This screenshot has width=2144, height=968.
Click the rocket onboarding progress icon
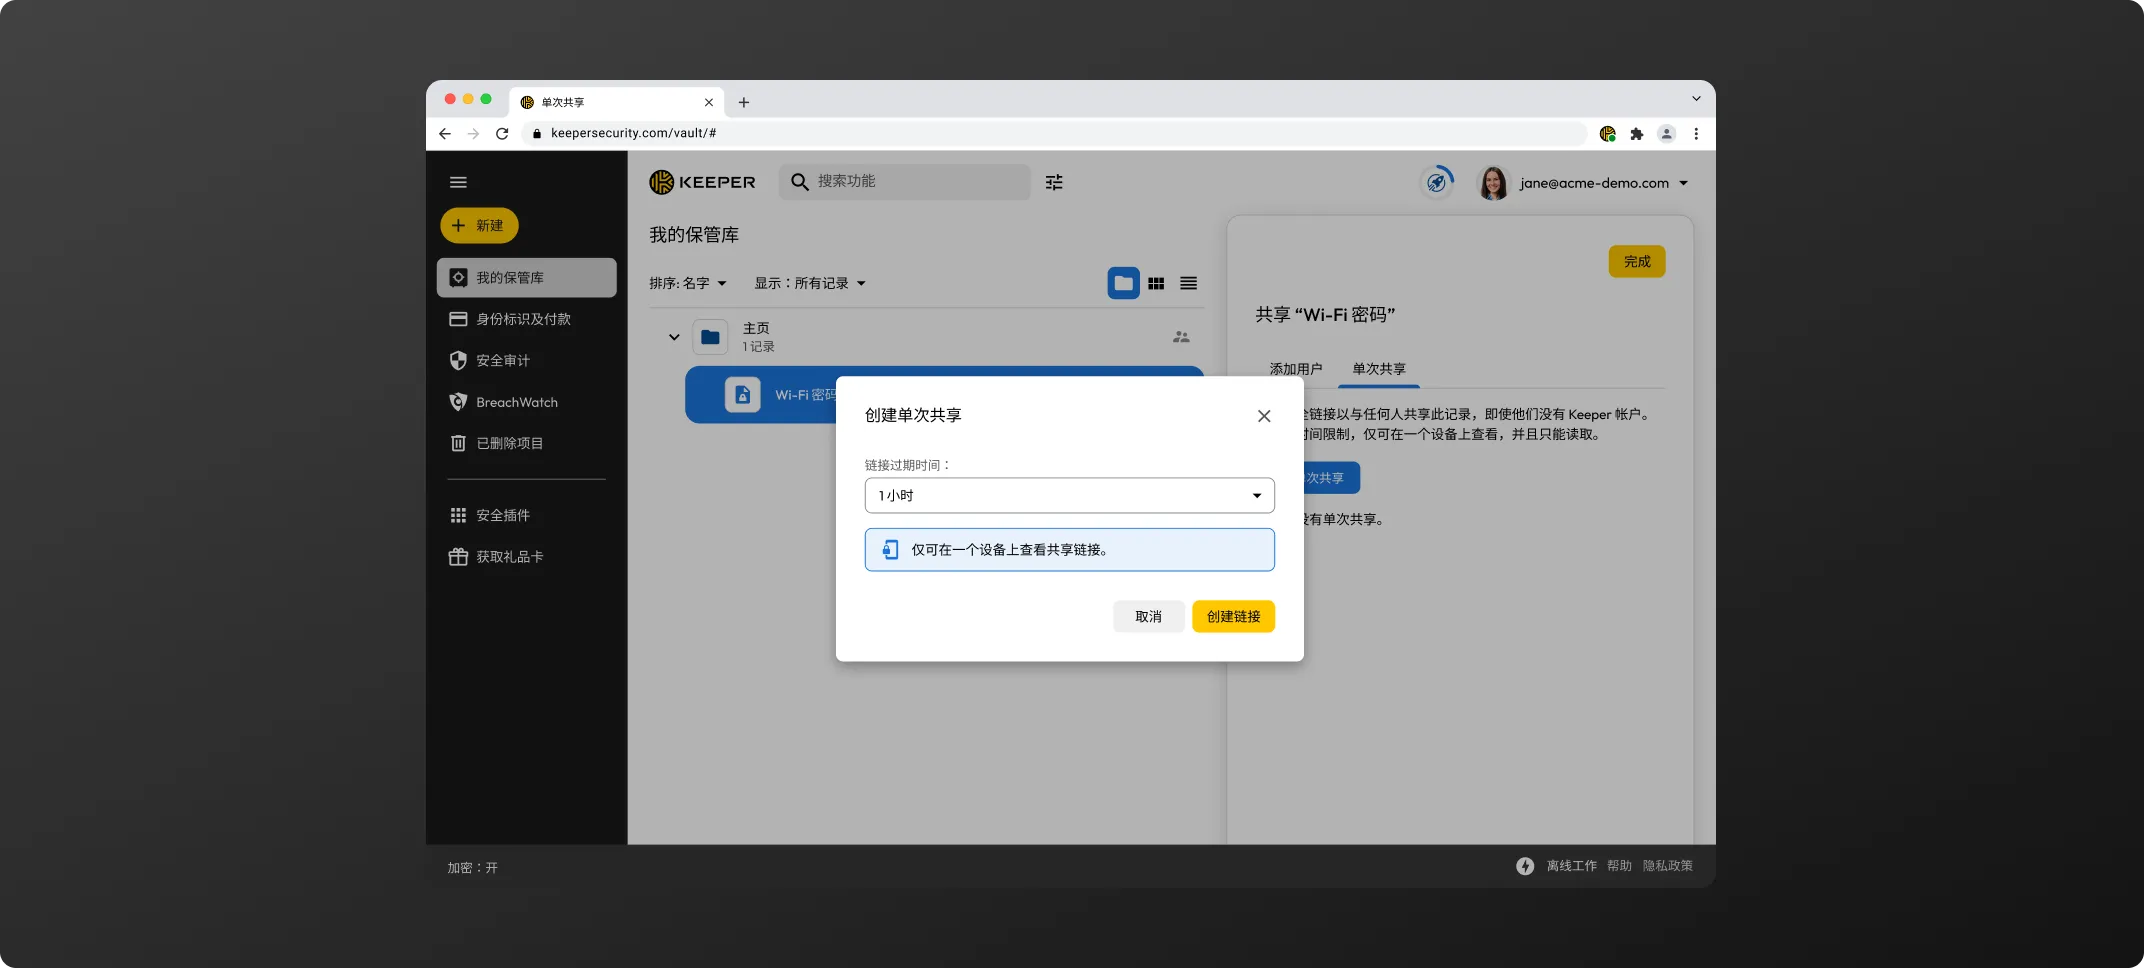click(x=1437, y=182)
